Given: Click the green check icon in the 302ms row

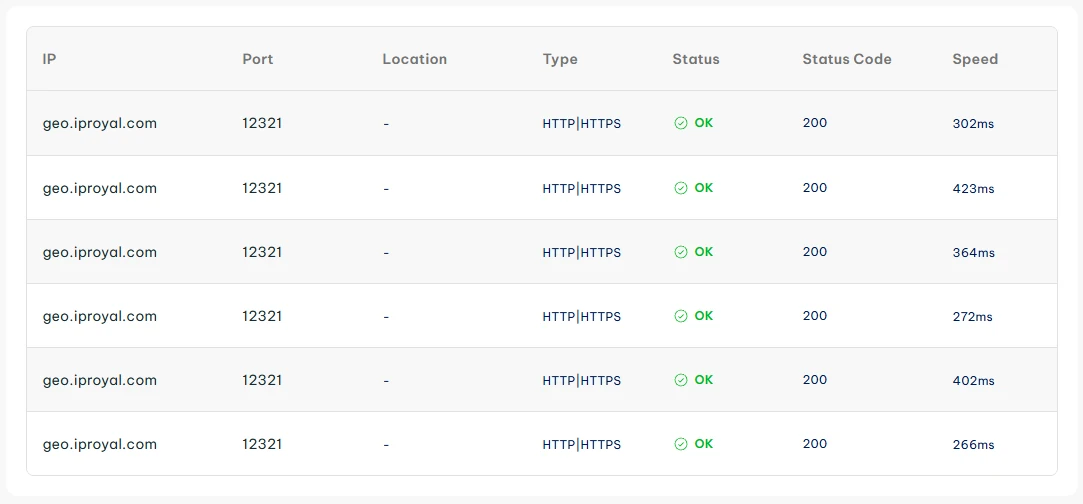Looking at the screenshot, I should [680, 124].
